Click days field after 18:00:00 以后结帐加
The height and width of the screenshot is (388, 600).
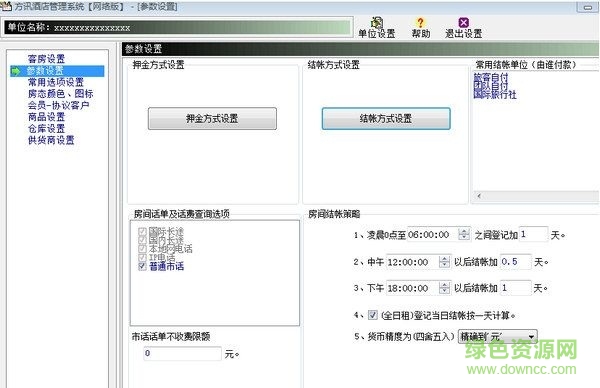pyautogui.click(x=515, y=288)
